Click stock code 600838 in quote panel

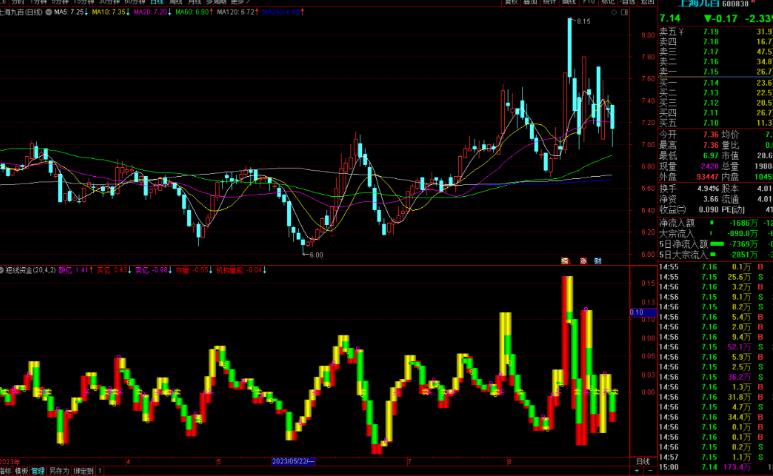[x=736, y=4]
